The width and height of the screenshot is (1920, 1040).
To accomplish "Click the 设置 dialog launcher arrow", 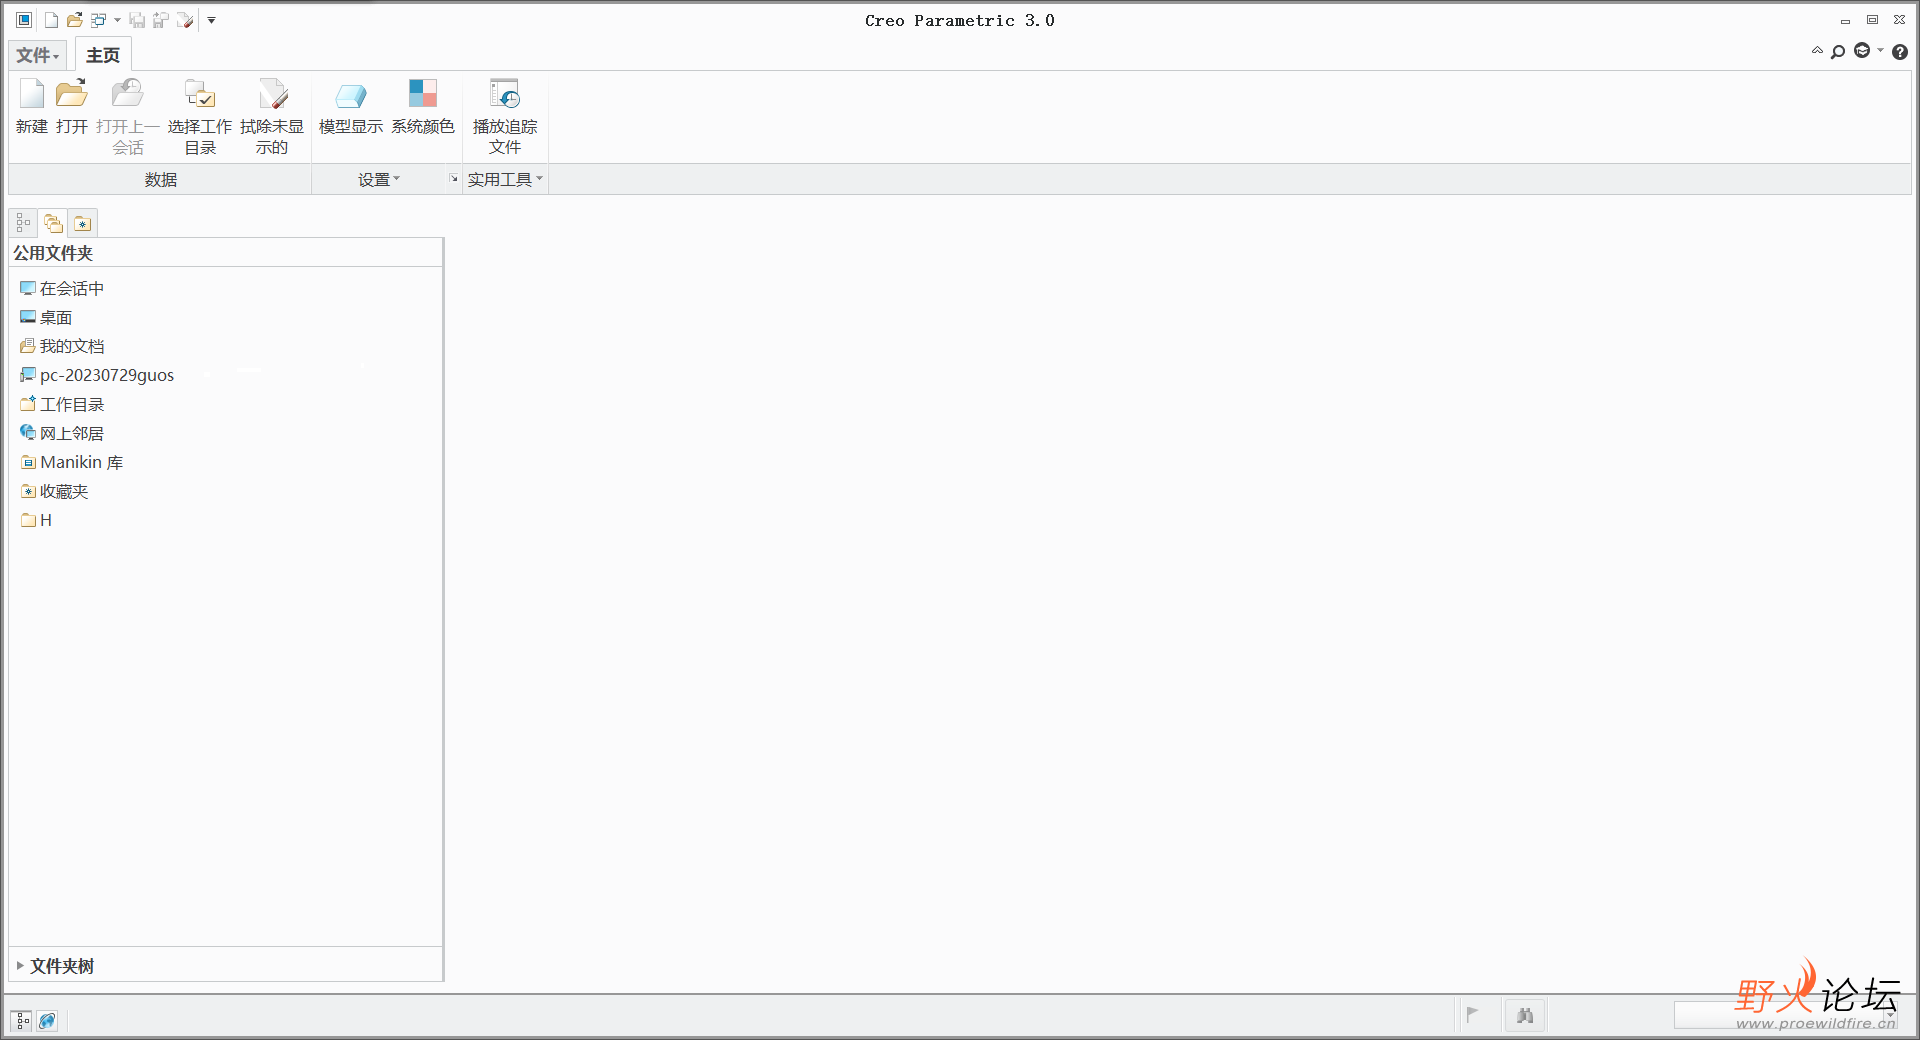I will [453, 179].
